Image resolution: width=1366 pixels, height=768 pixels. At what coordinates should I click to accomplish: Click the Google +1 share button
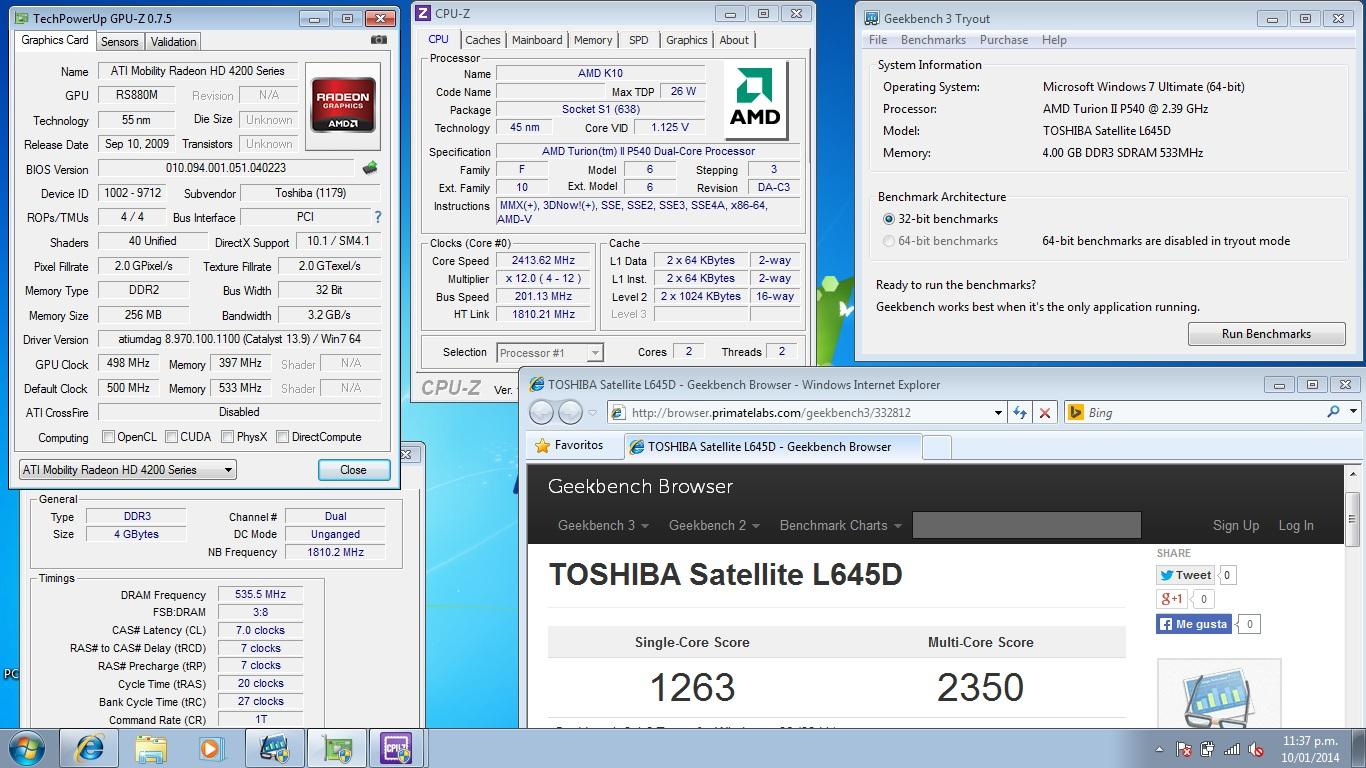[x=1171, y=599]
